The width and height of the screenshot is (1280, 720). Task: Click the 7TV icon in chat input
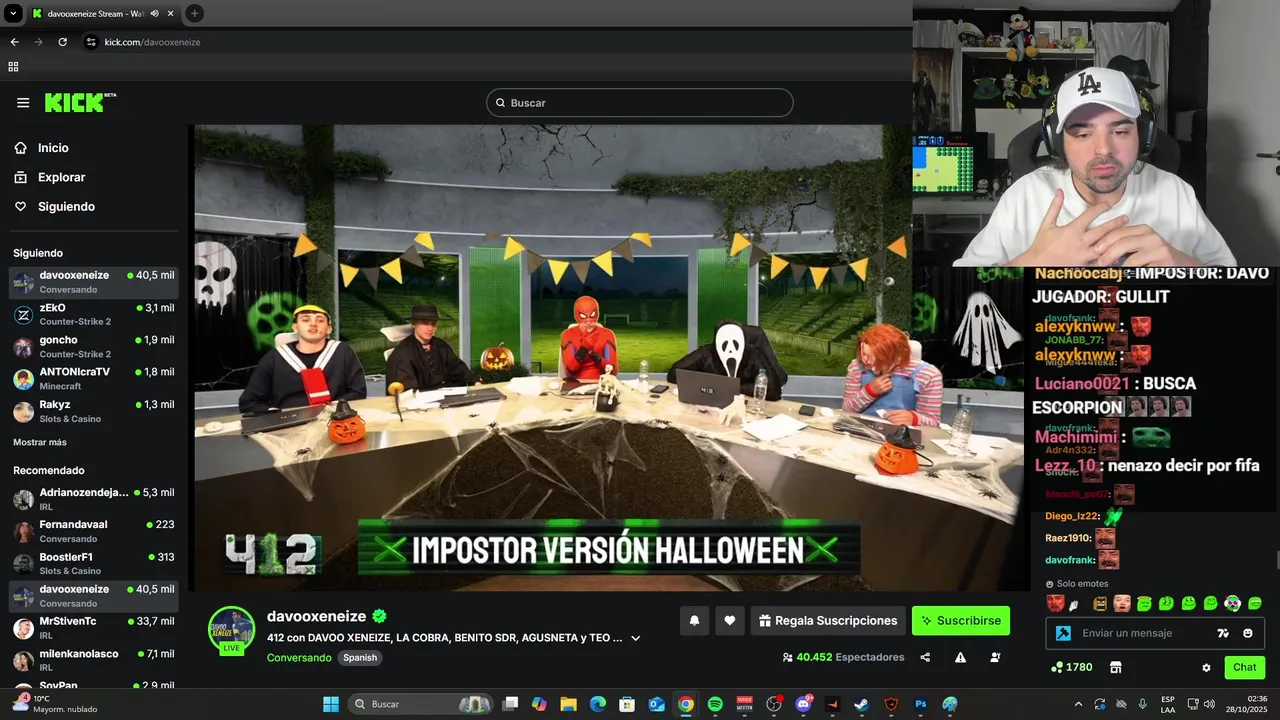tap(1223, 633)
